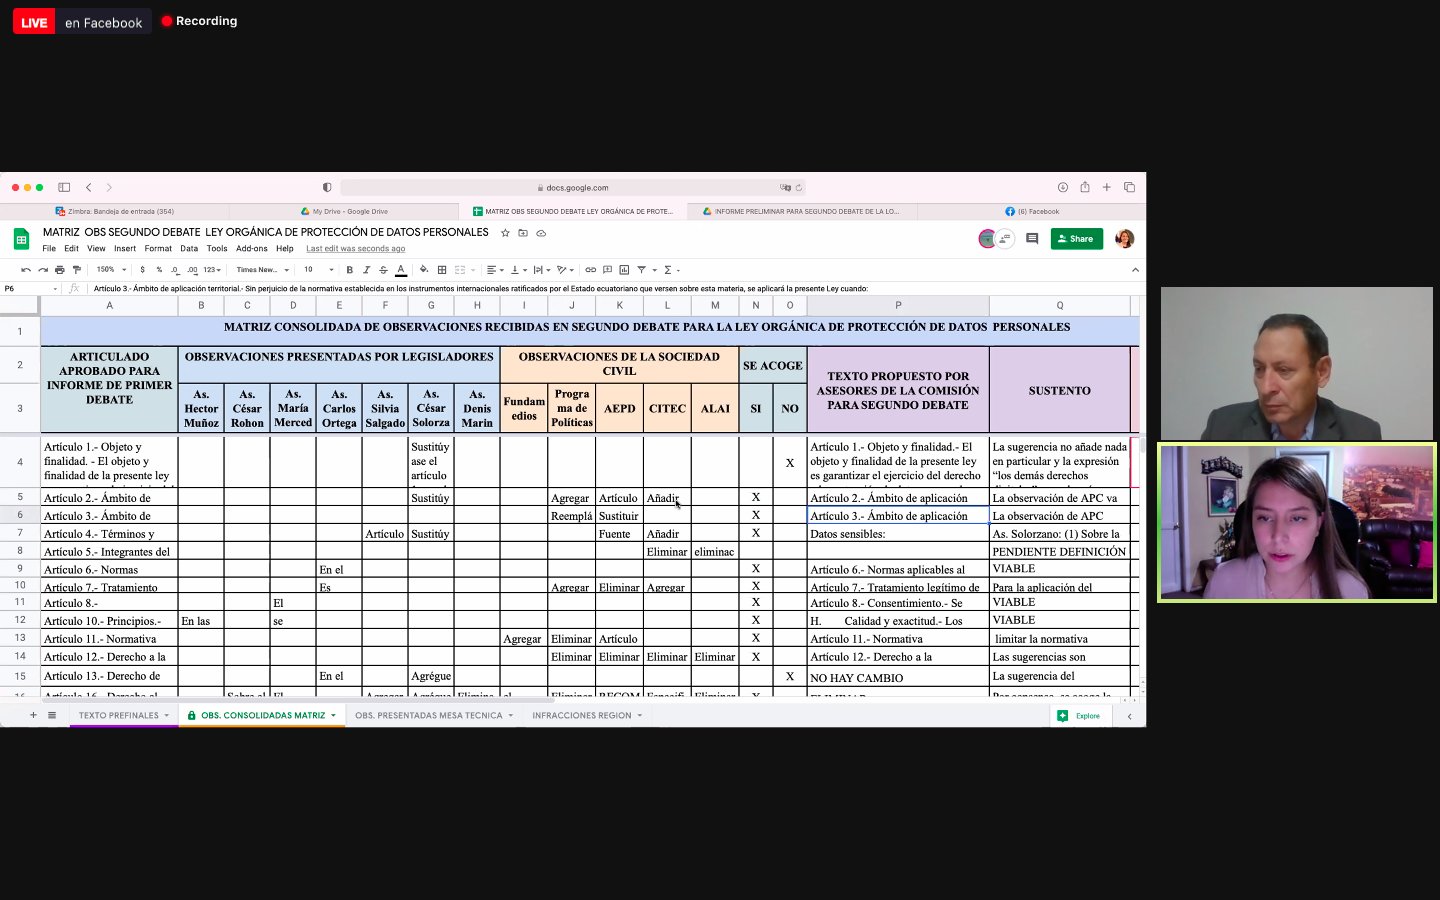Screen dimensions: 1440x900
Task: Open new tab with Safari plus icon
Action: click(x=1107, y=187)
